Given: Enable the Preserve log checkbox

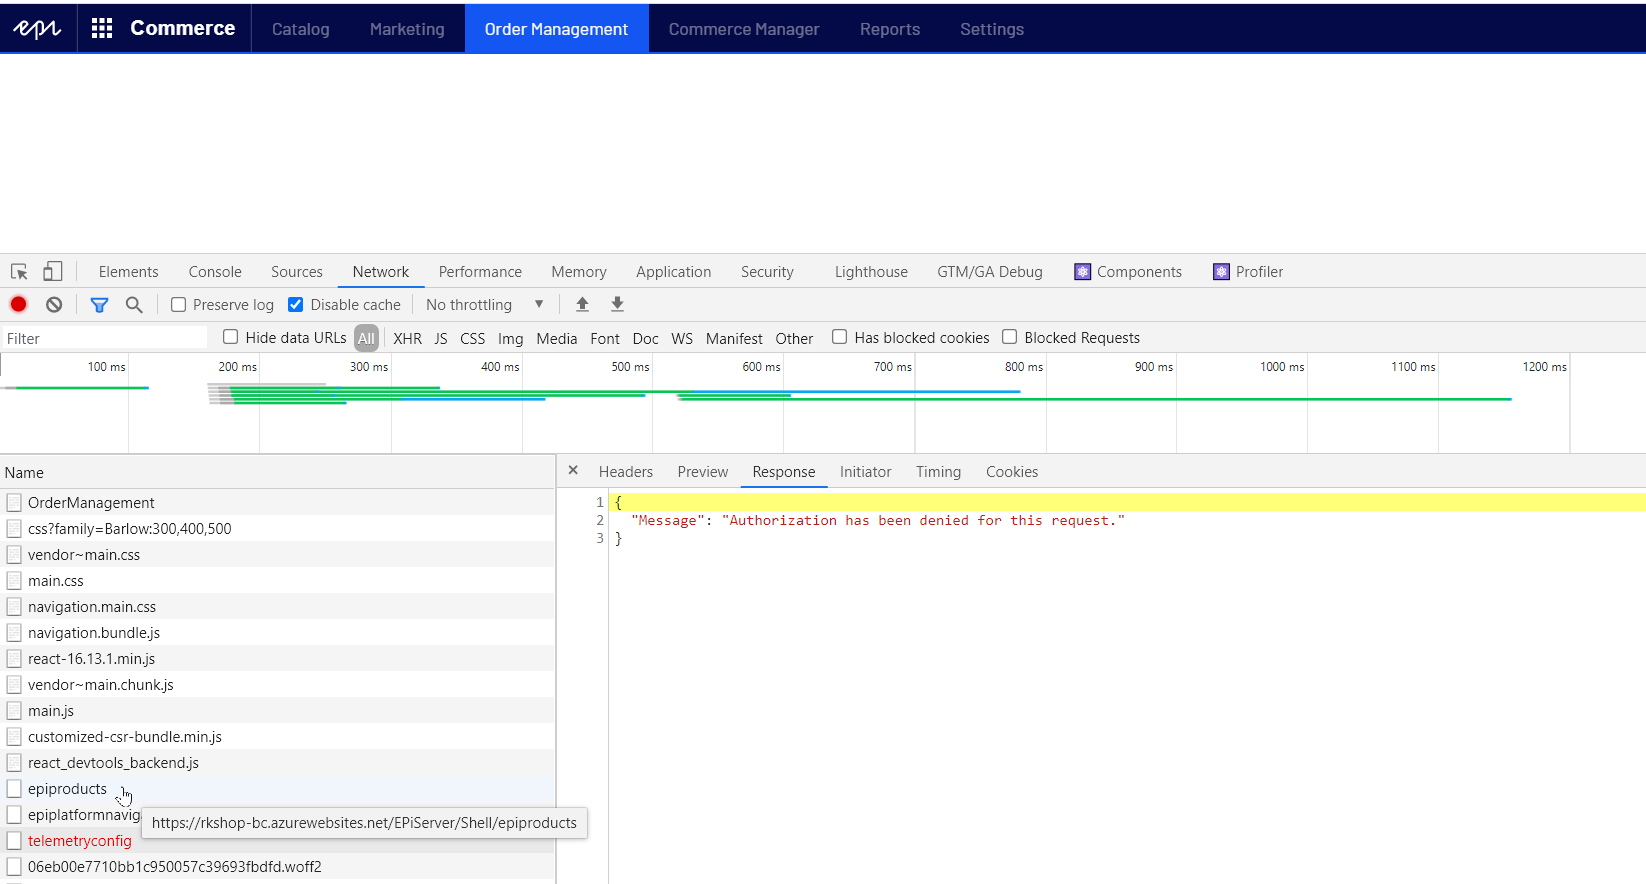Looking at the screenshot, I should 179,305.
